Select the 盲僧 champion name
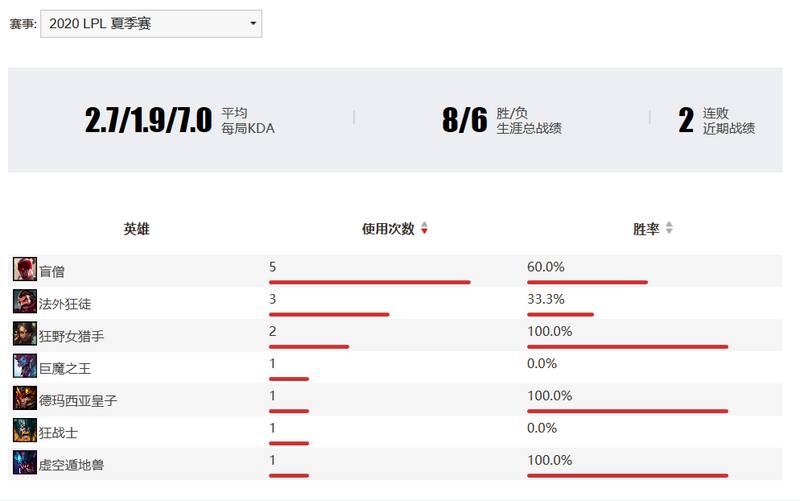The width and height of the screenshot is (800, 501). point(52,271)
